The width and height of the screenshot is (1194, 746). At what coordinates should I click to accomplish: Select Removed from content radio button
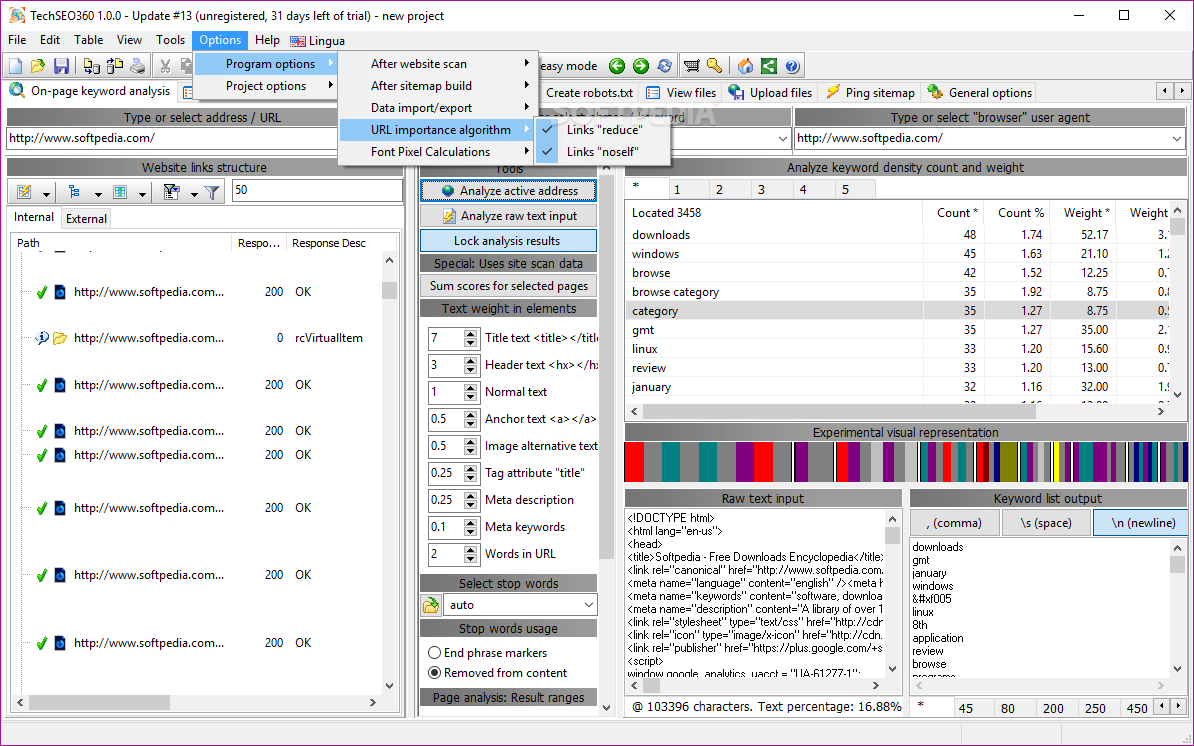pos(435,673)
